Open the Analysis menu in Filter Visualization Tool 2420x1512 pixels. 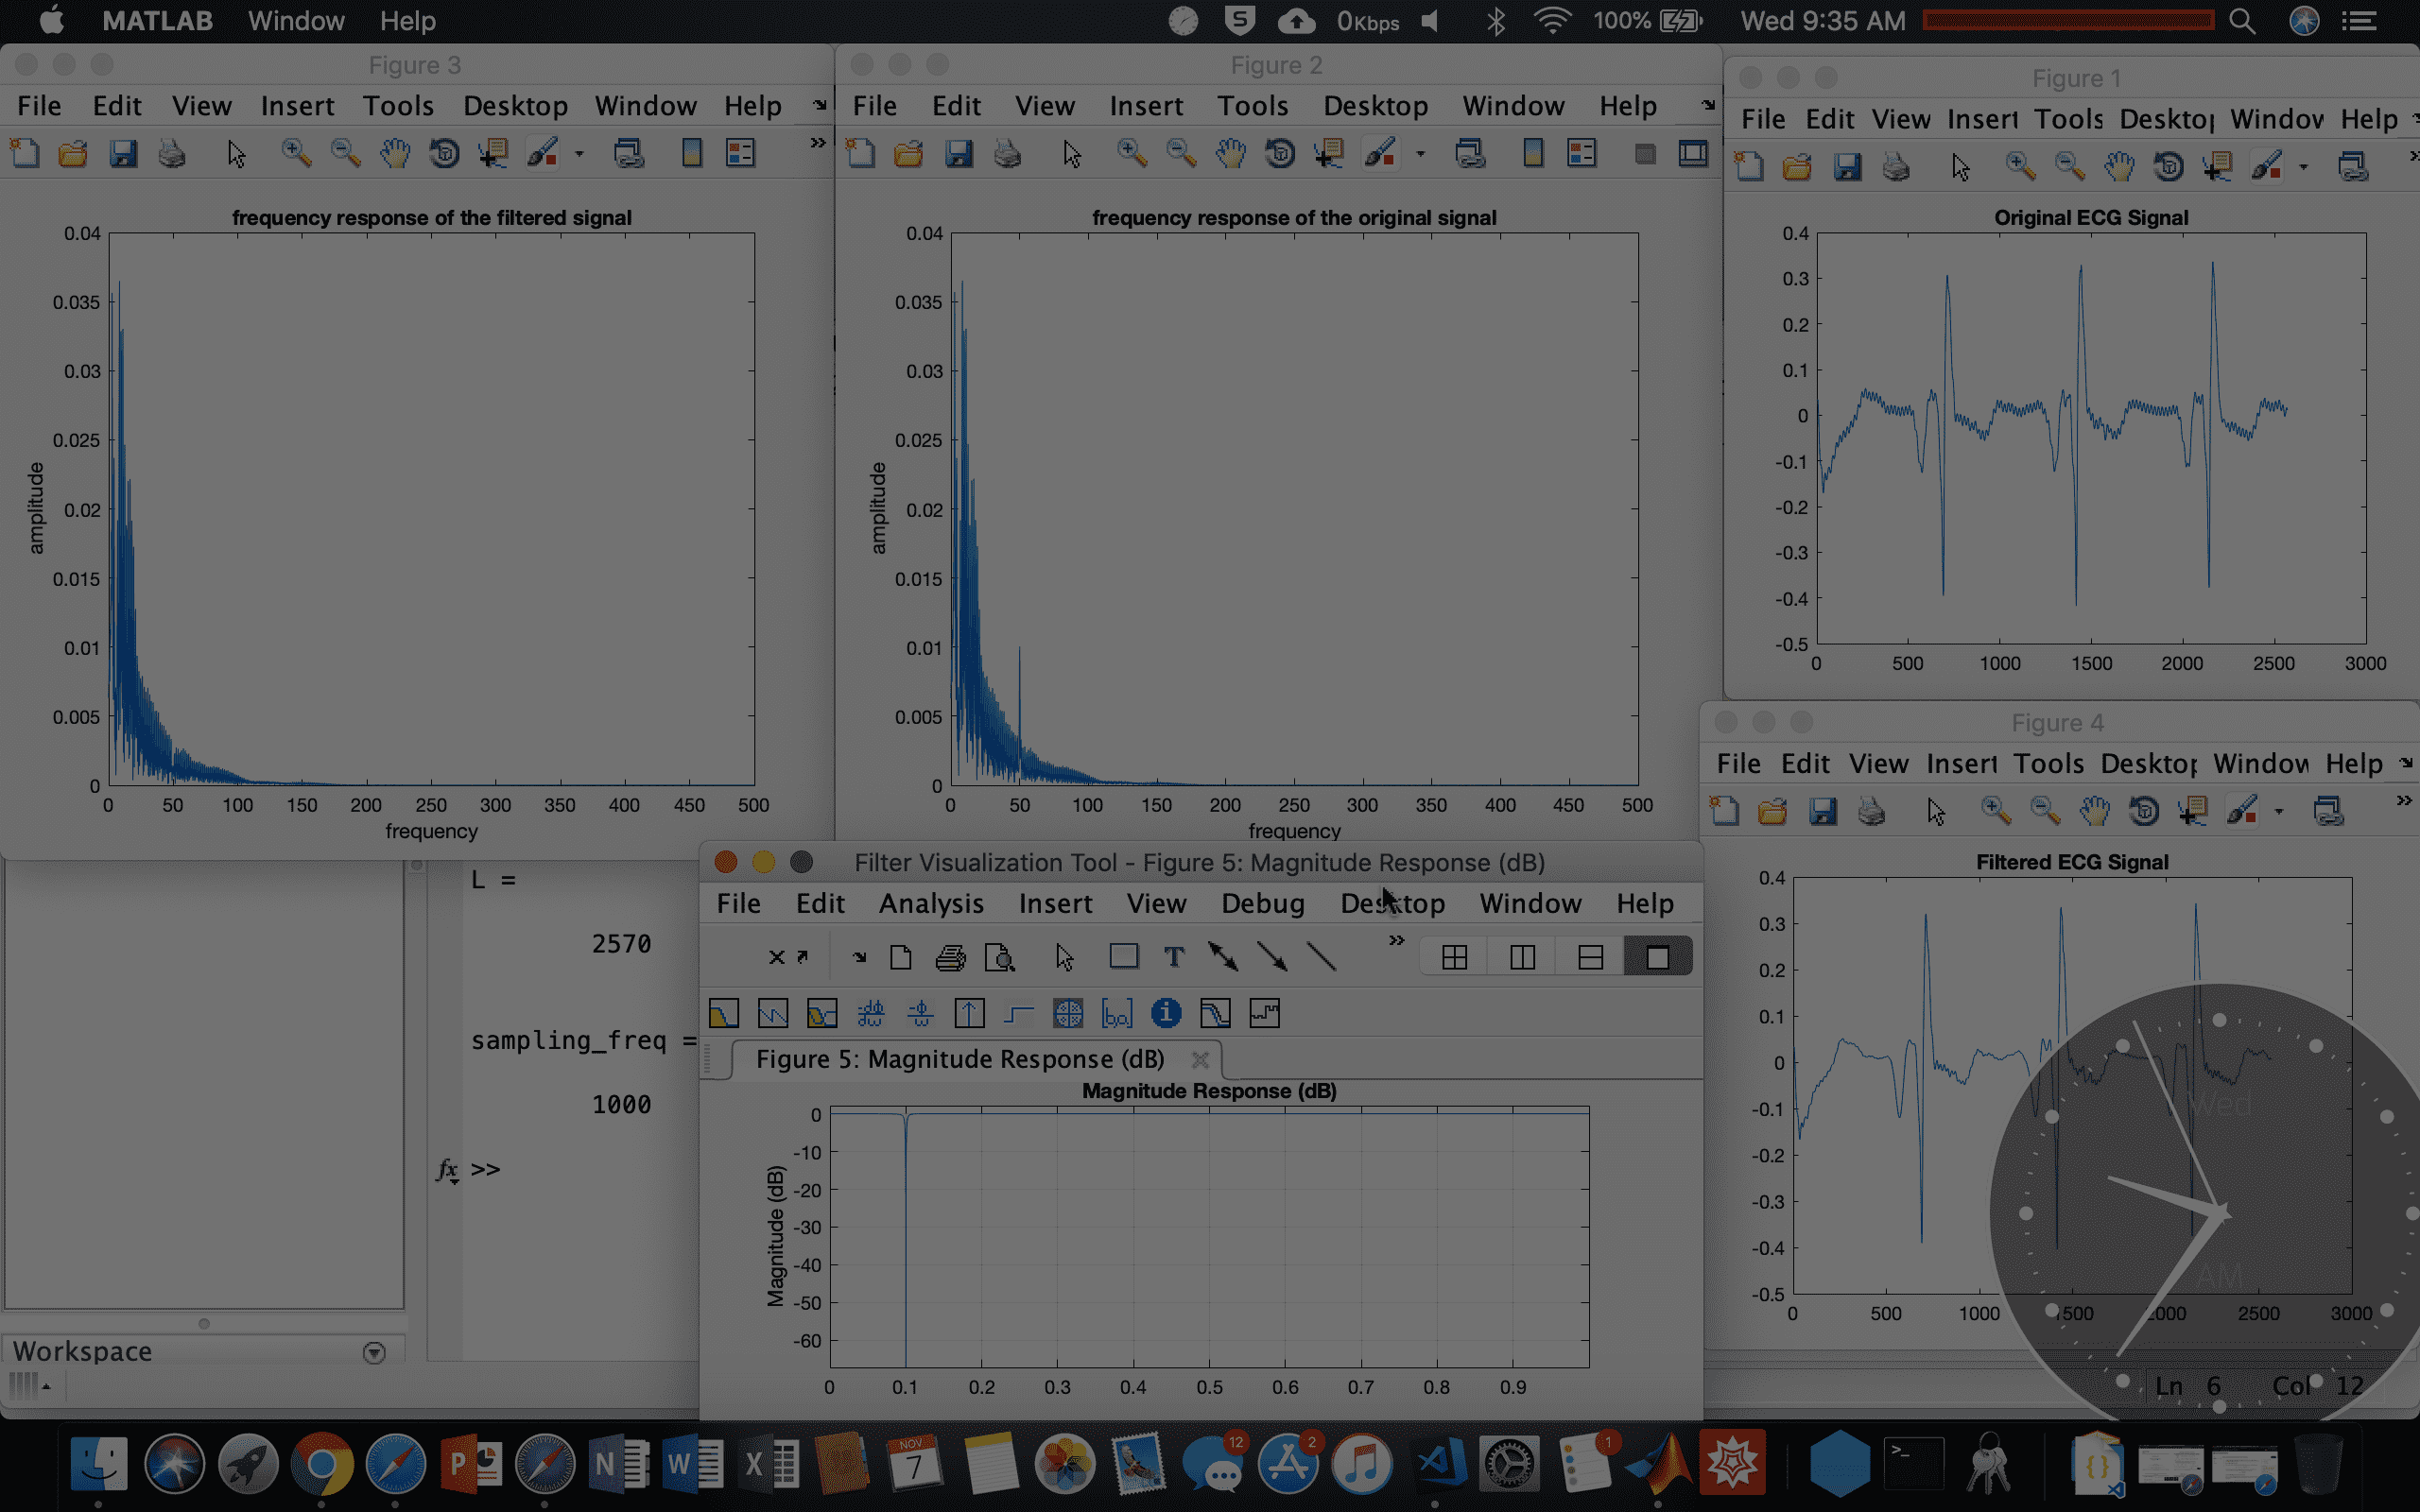coord(930,902)
